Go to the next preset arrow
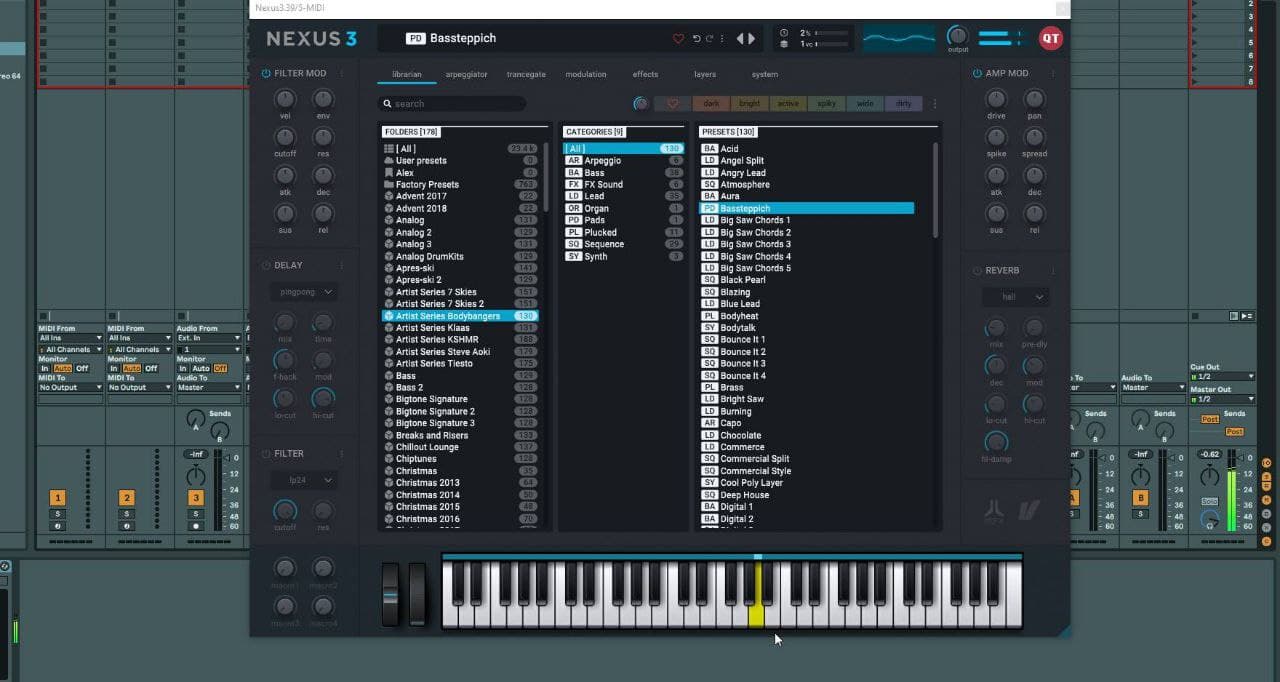 (752, 39)
